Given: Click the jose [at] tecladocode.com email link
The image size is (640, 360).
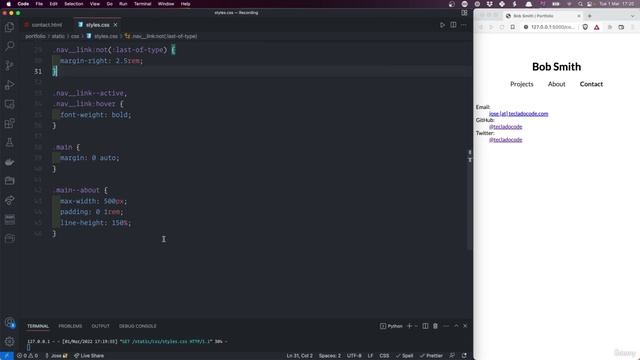Looking at the screenshot, I should [518, 114].
